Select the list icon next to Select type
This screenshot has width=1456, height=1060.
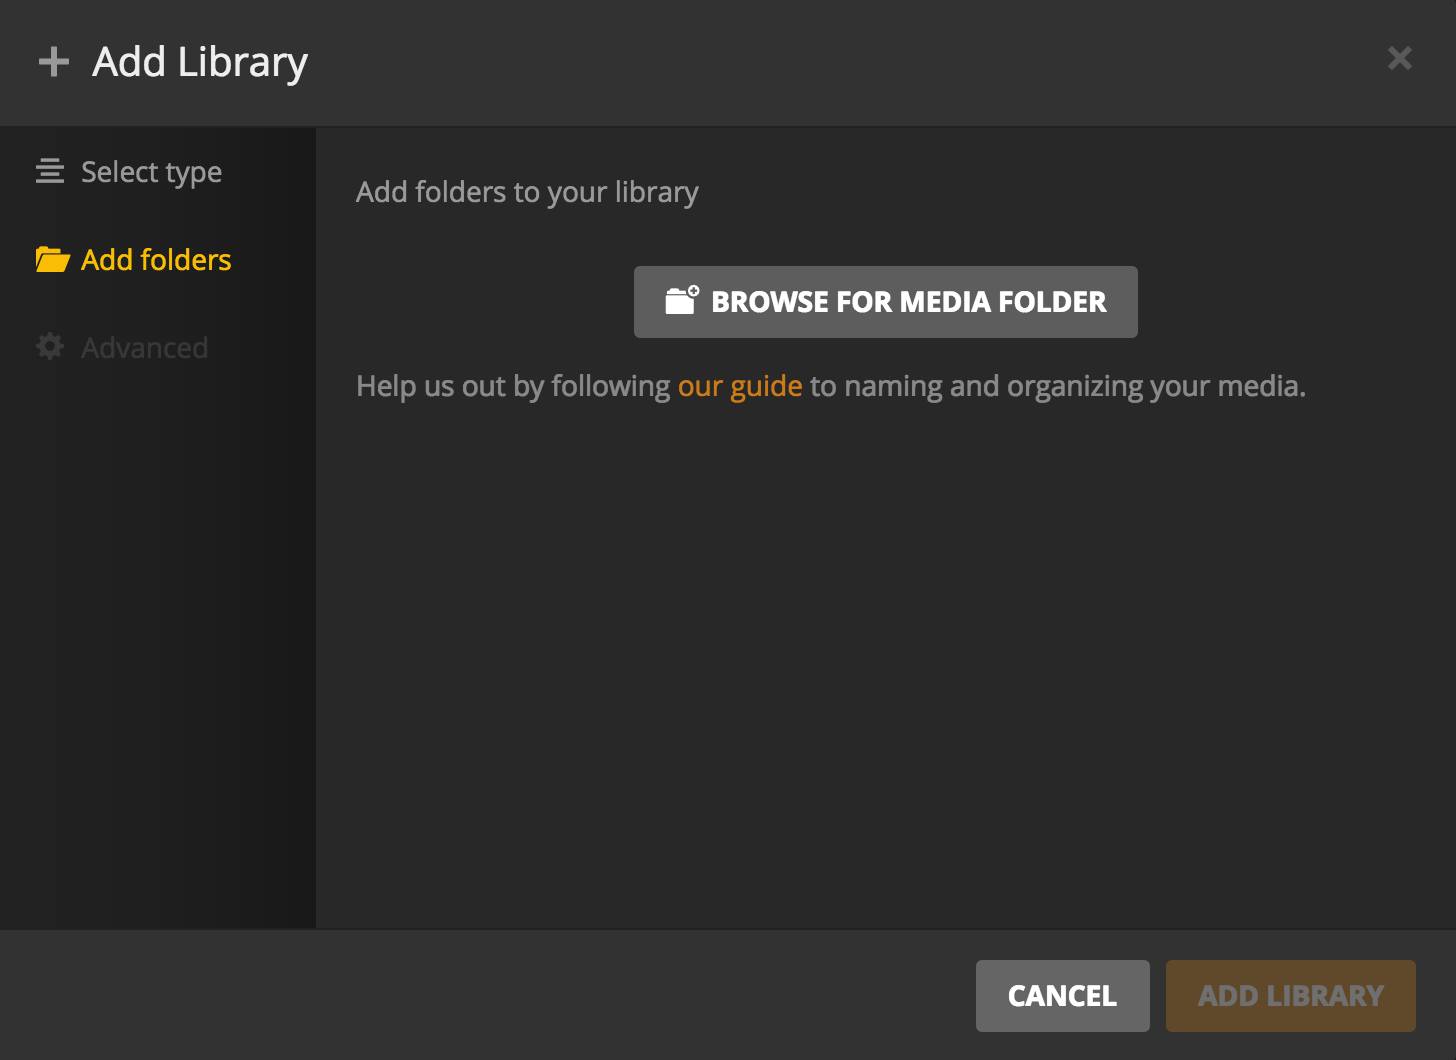click(x=49, y=171)
